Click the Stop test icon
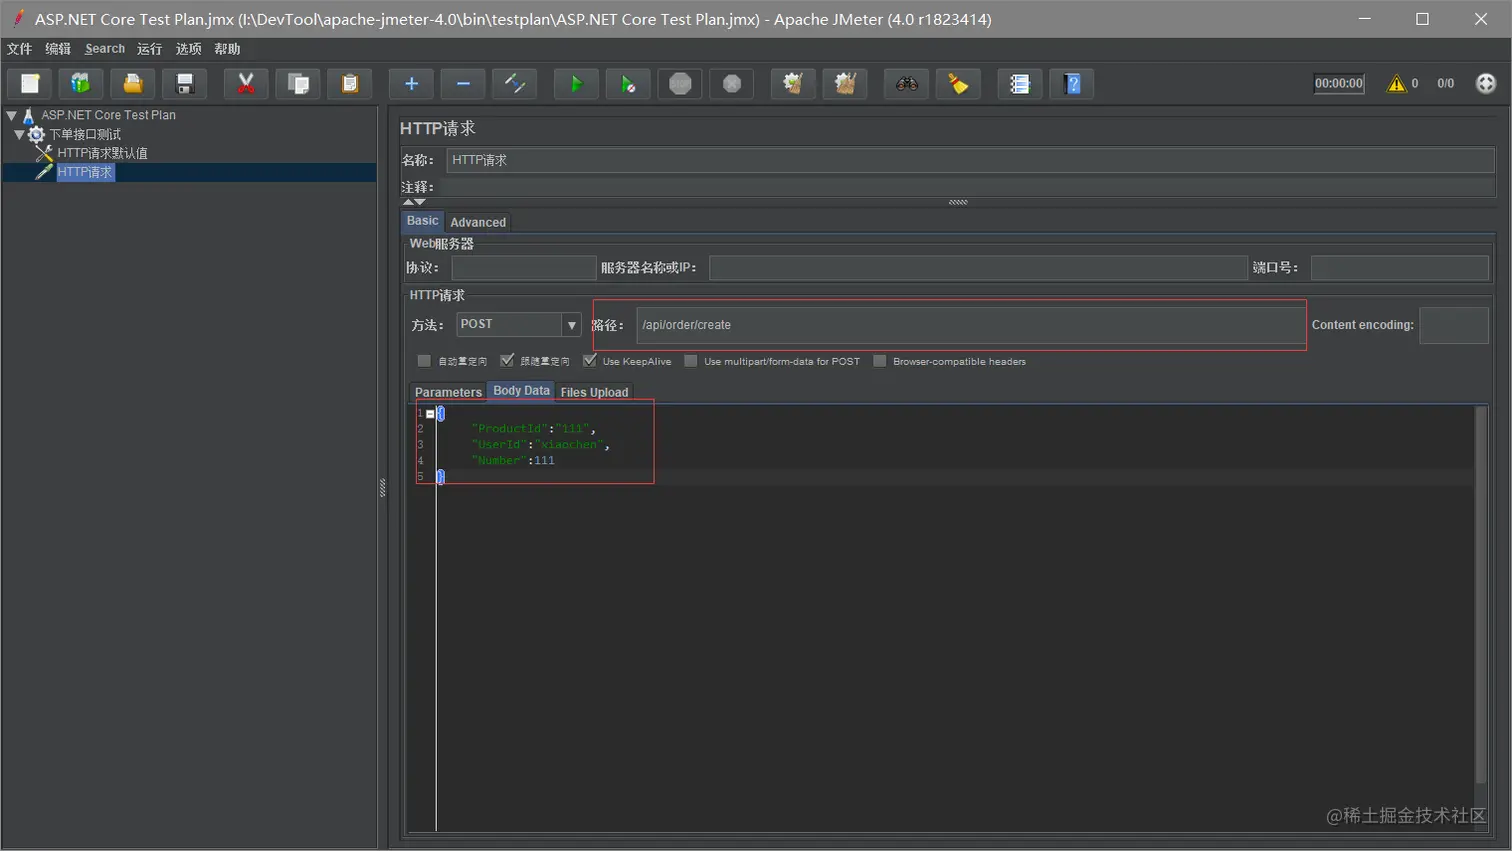 point(680,84)
